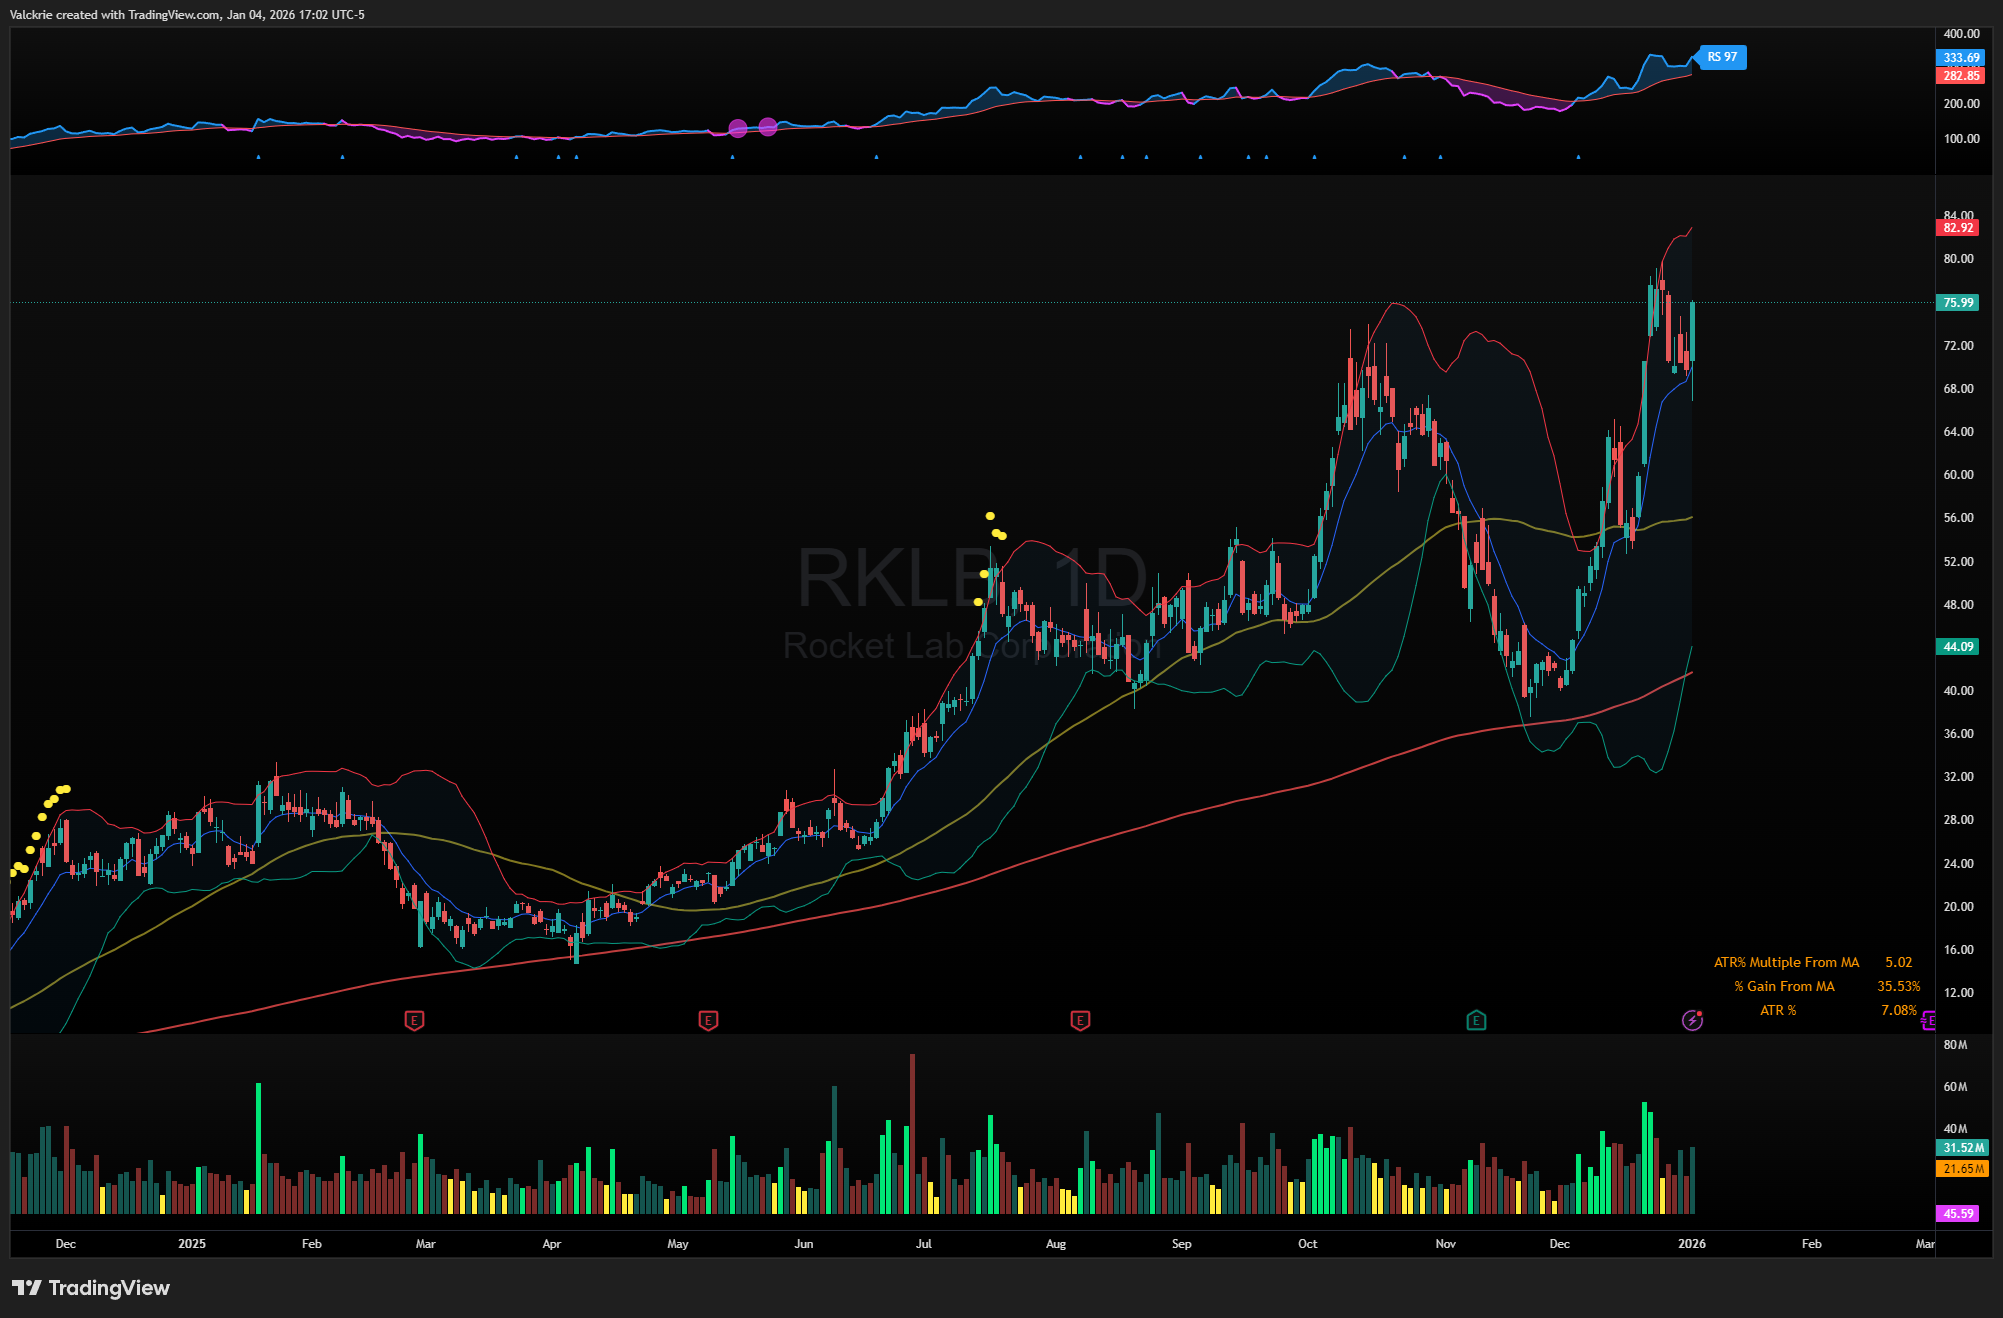Click the magenta upcoming earnings icon at right edge

pyautogui.click(x=1929, y=1020)
